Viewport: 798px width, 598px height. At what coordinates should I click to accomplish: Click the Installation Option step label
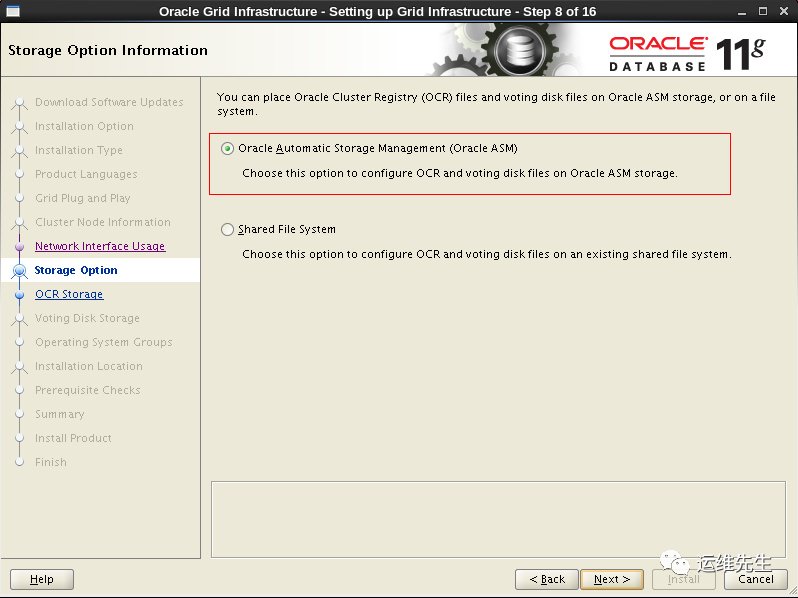click(84, 126)
